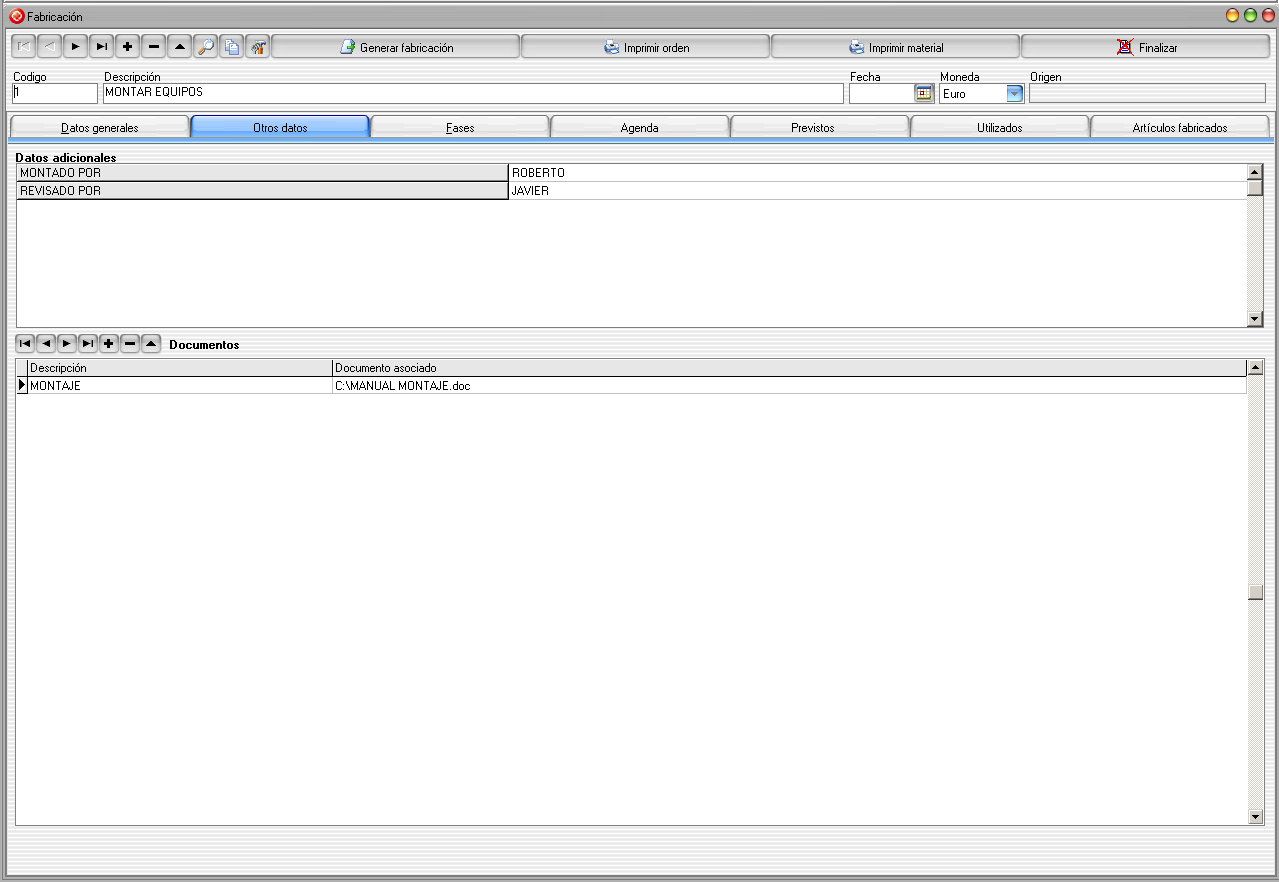Open the Fases tab
Screen dimensions: 1279x882
click(x=460, y=128)
